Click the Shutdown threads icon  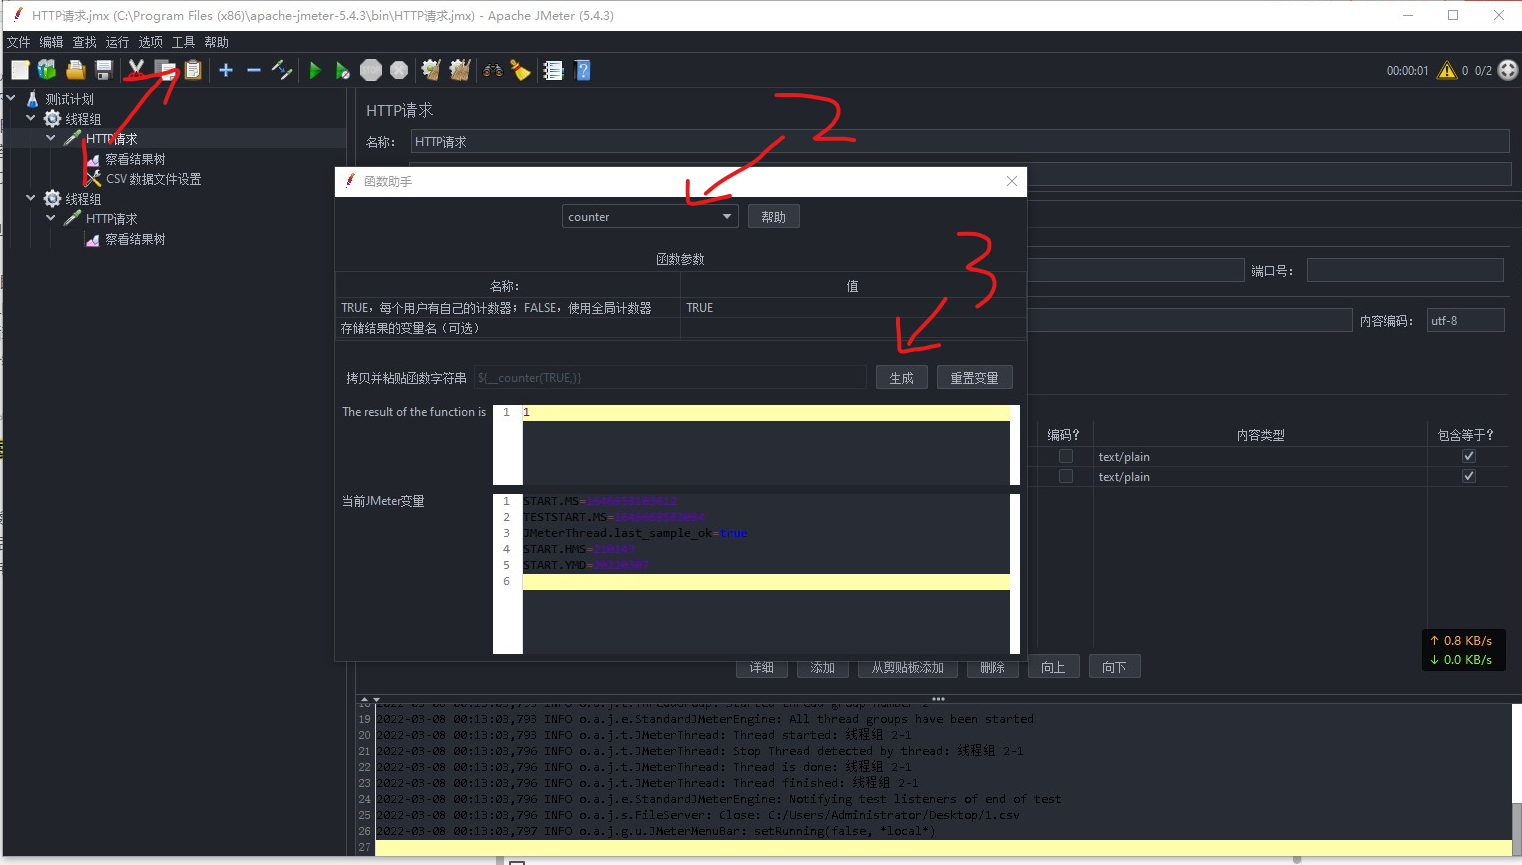[x=399, y=70]
